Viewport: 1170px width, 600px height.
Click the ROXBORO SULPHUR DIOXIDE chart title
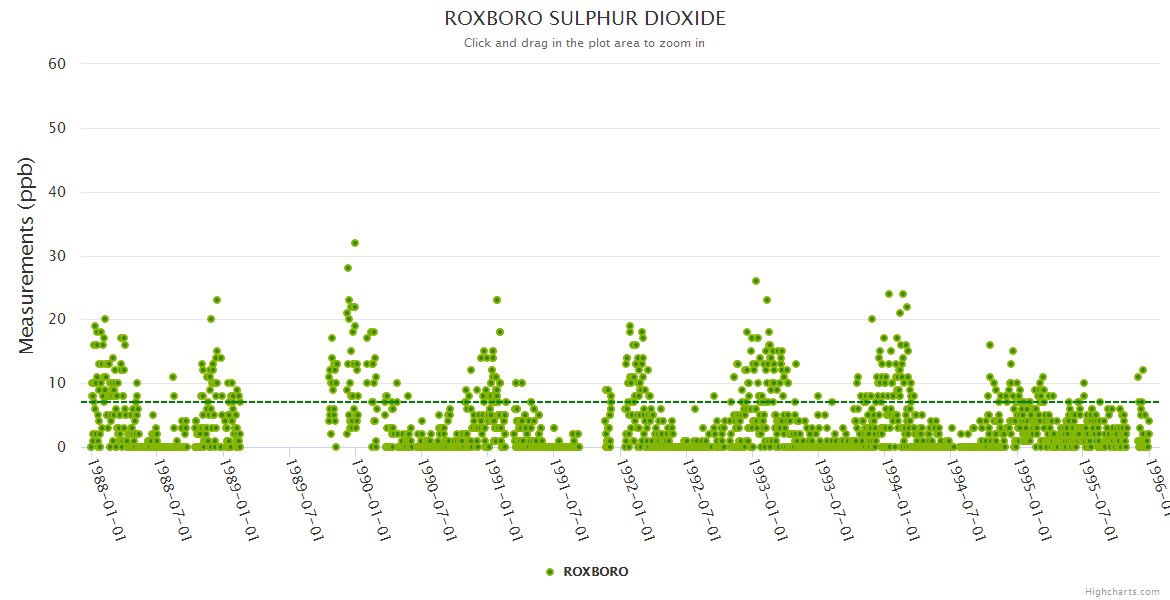585,19
